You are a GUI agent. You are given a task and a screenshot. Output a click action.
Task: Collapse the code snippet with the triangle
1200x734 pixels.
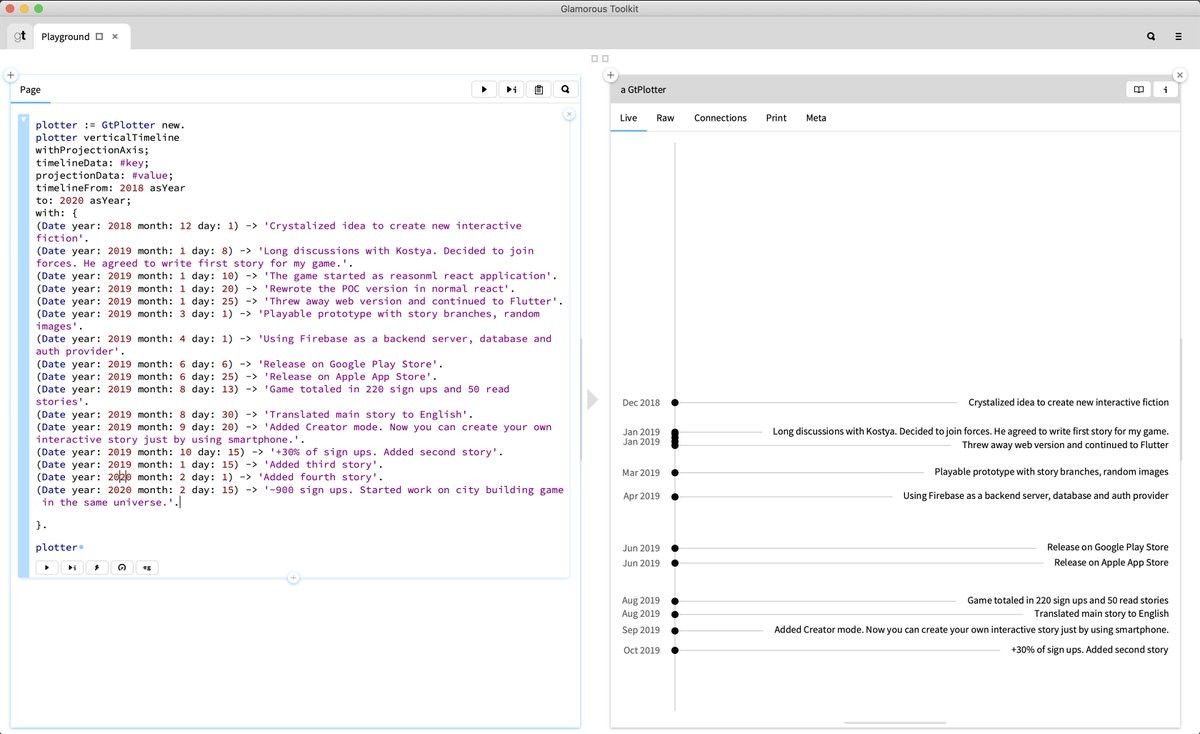(24, 119)
